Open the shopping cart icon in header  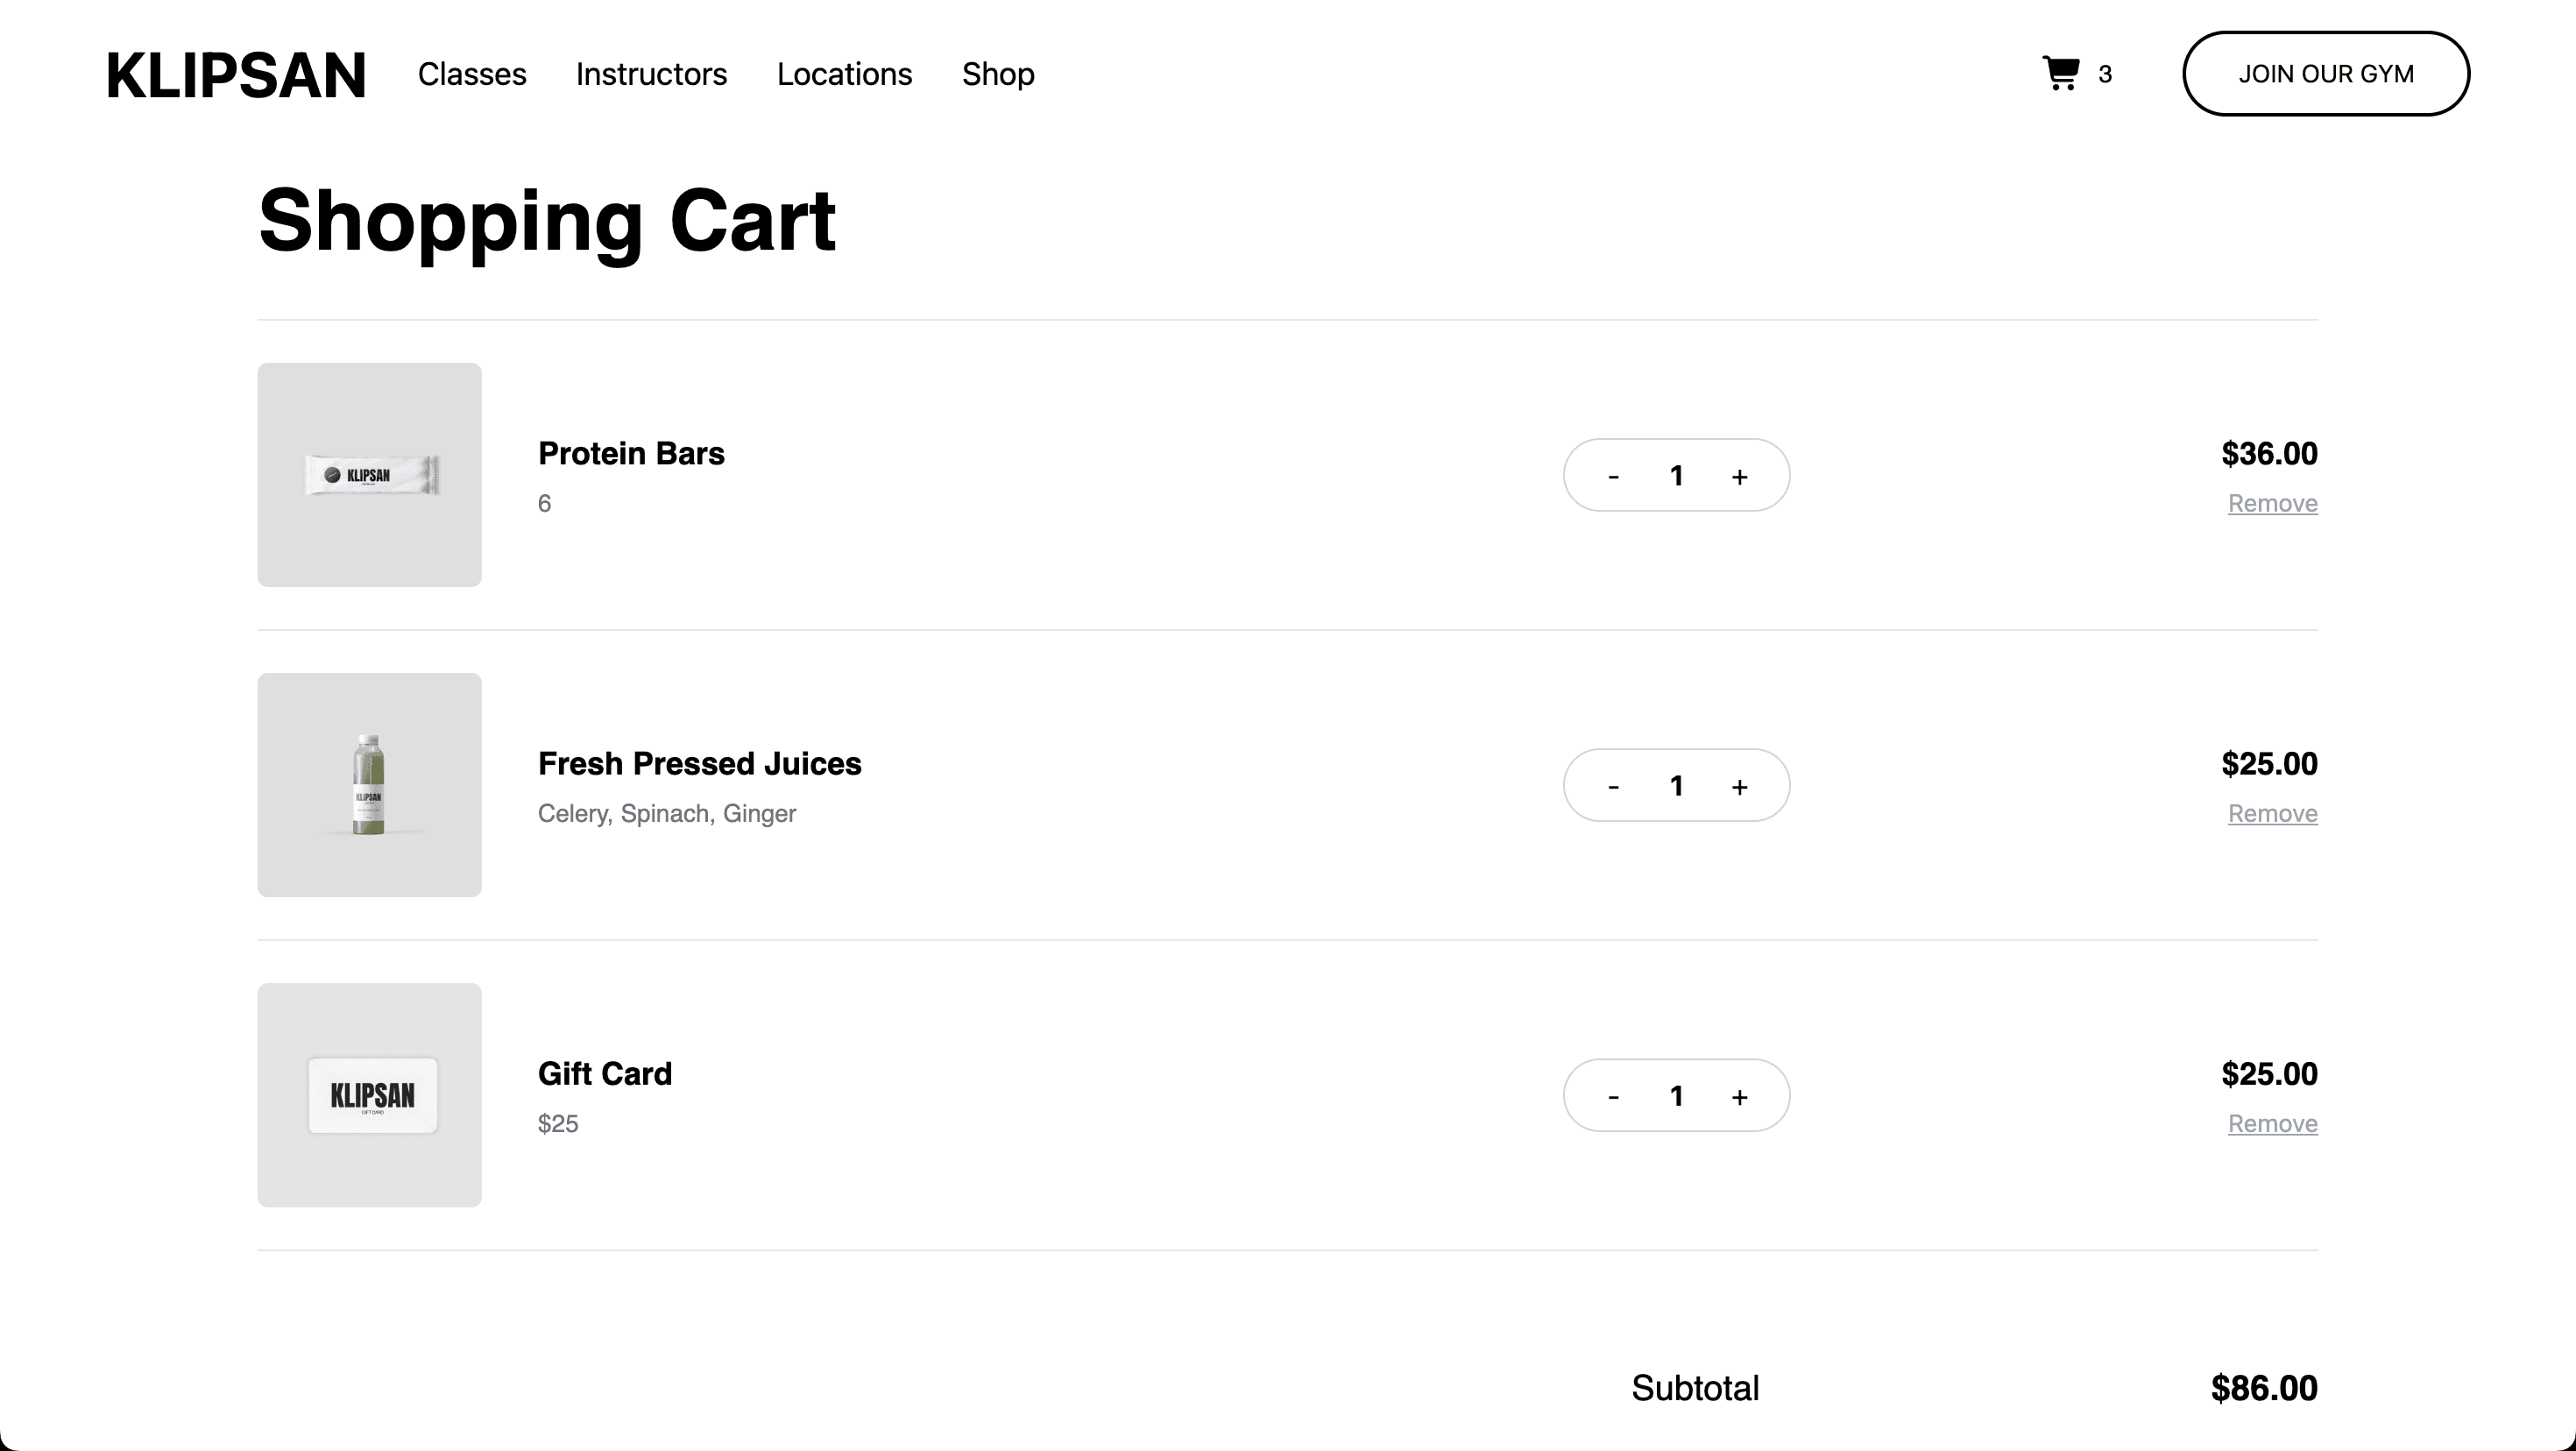[x=2061, y=73]
